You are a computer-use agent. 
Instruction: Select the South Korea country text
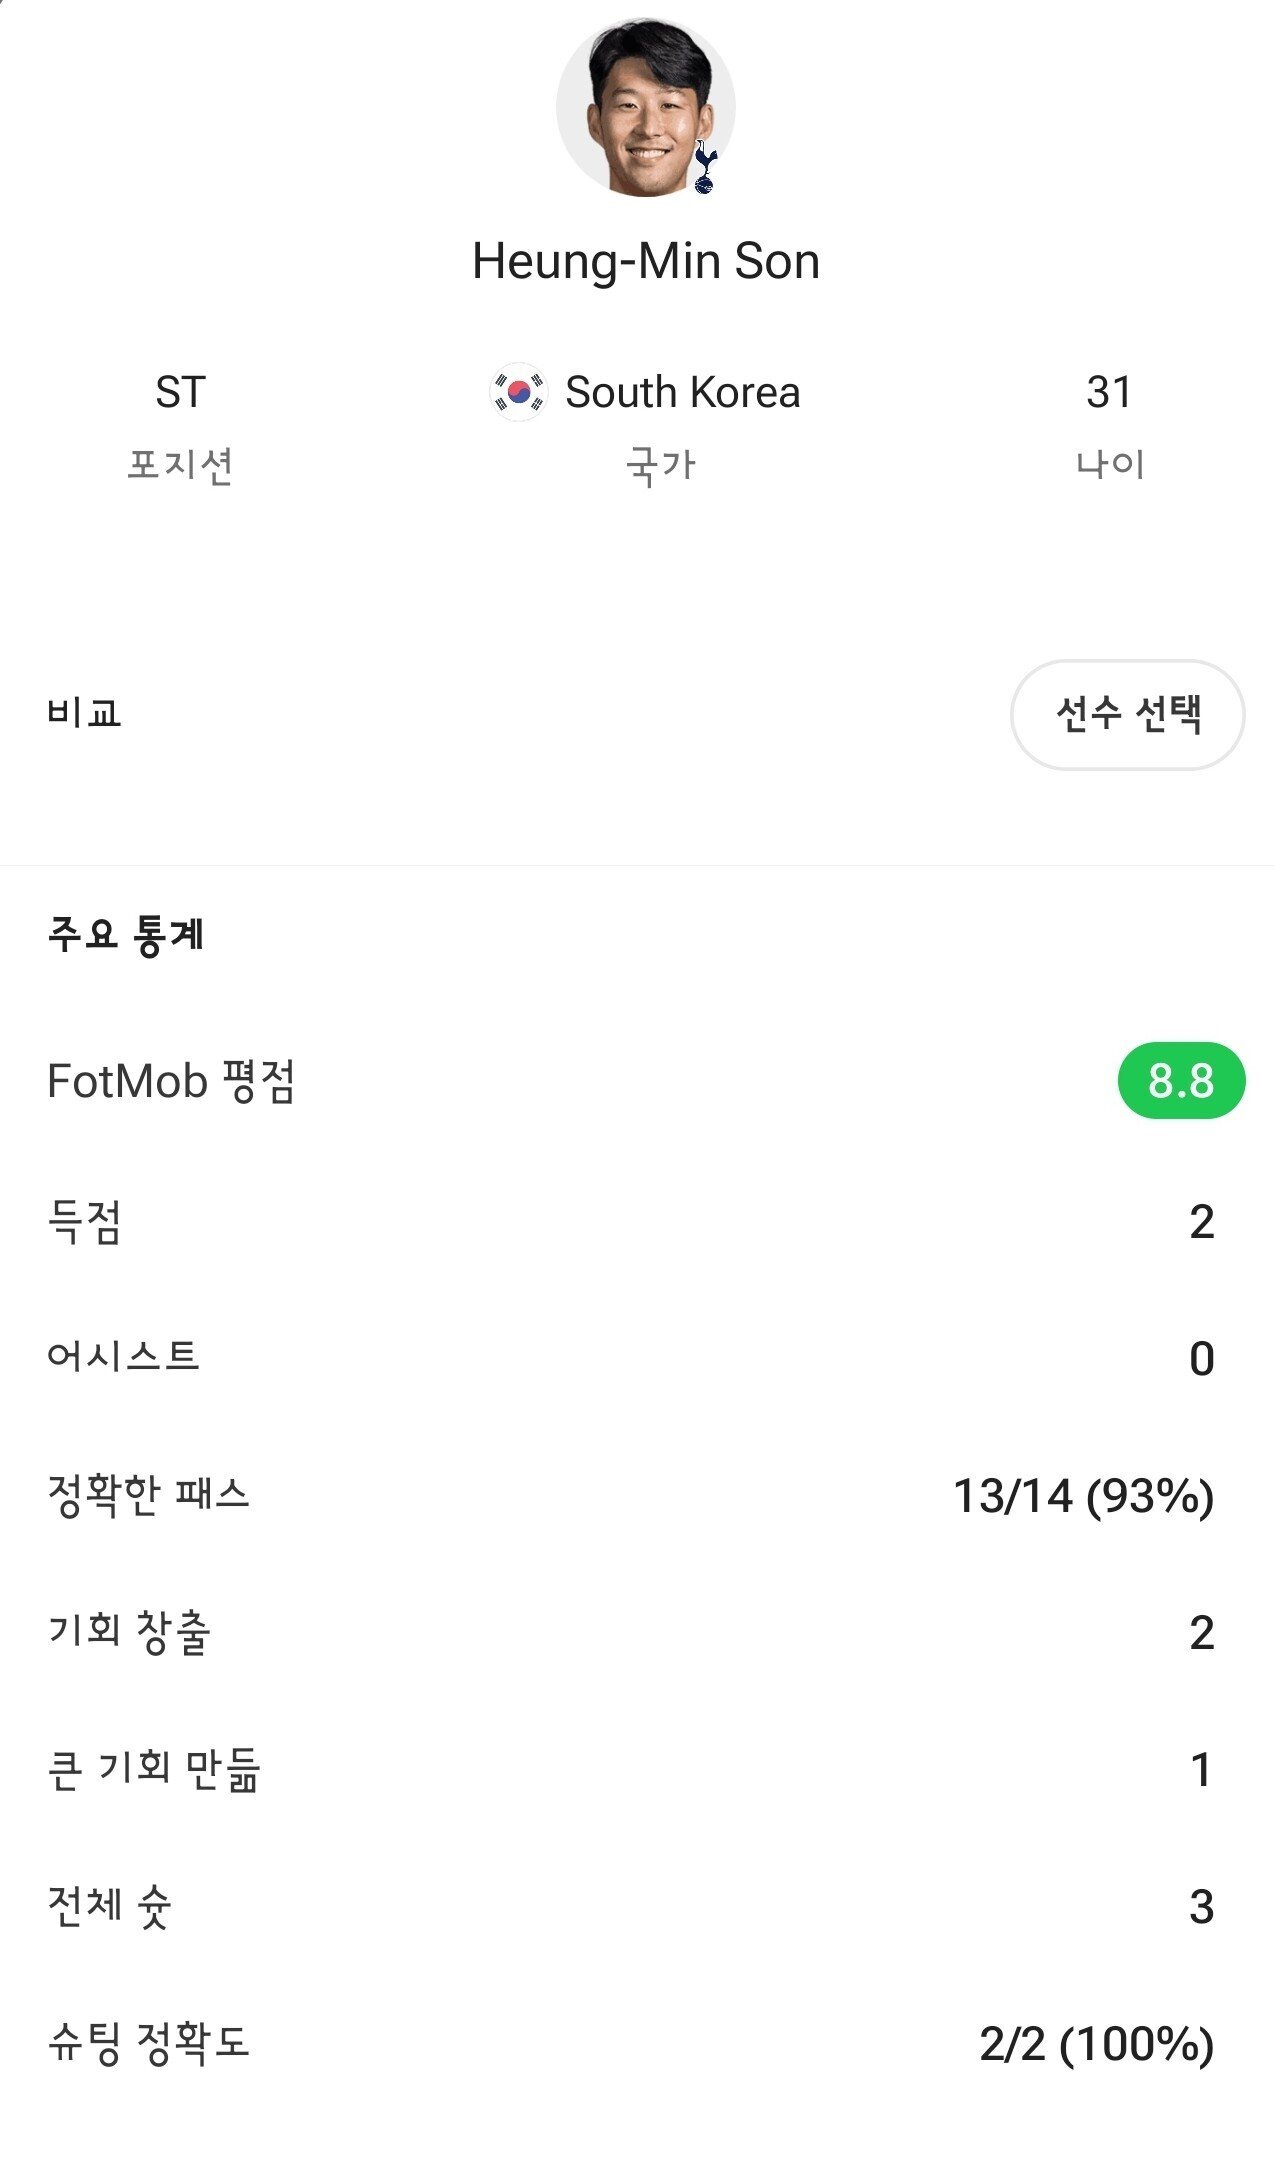pyautogui.click(x=682, y=392)
